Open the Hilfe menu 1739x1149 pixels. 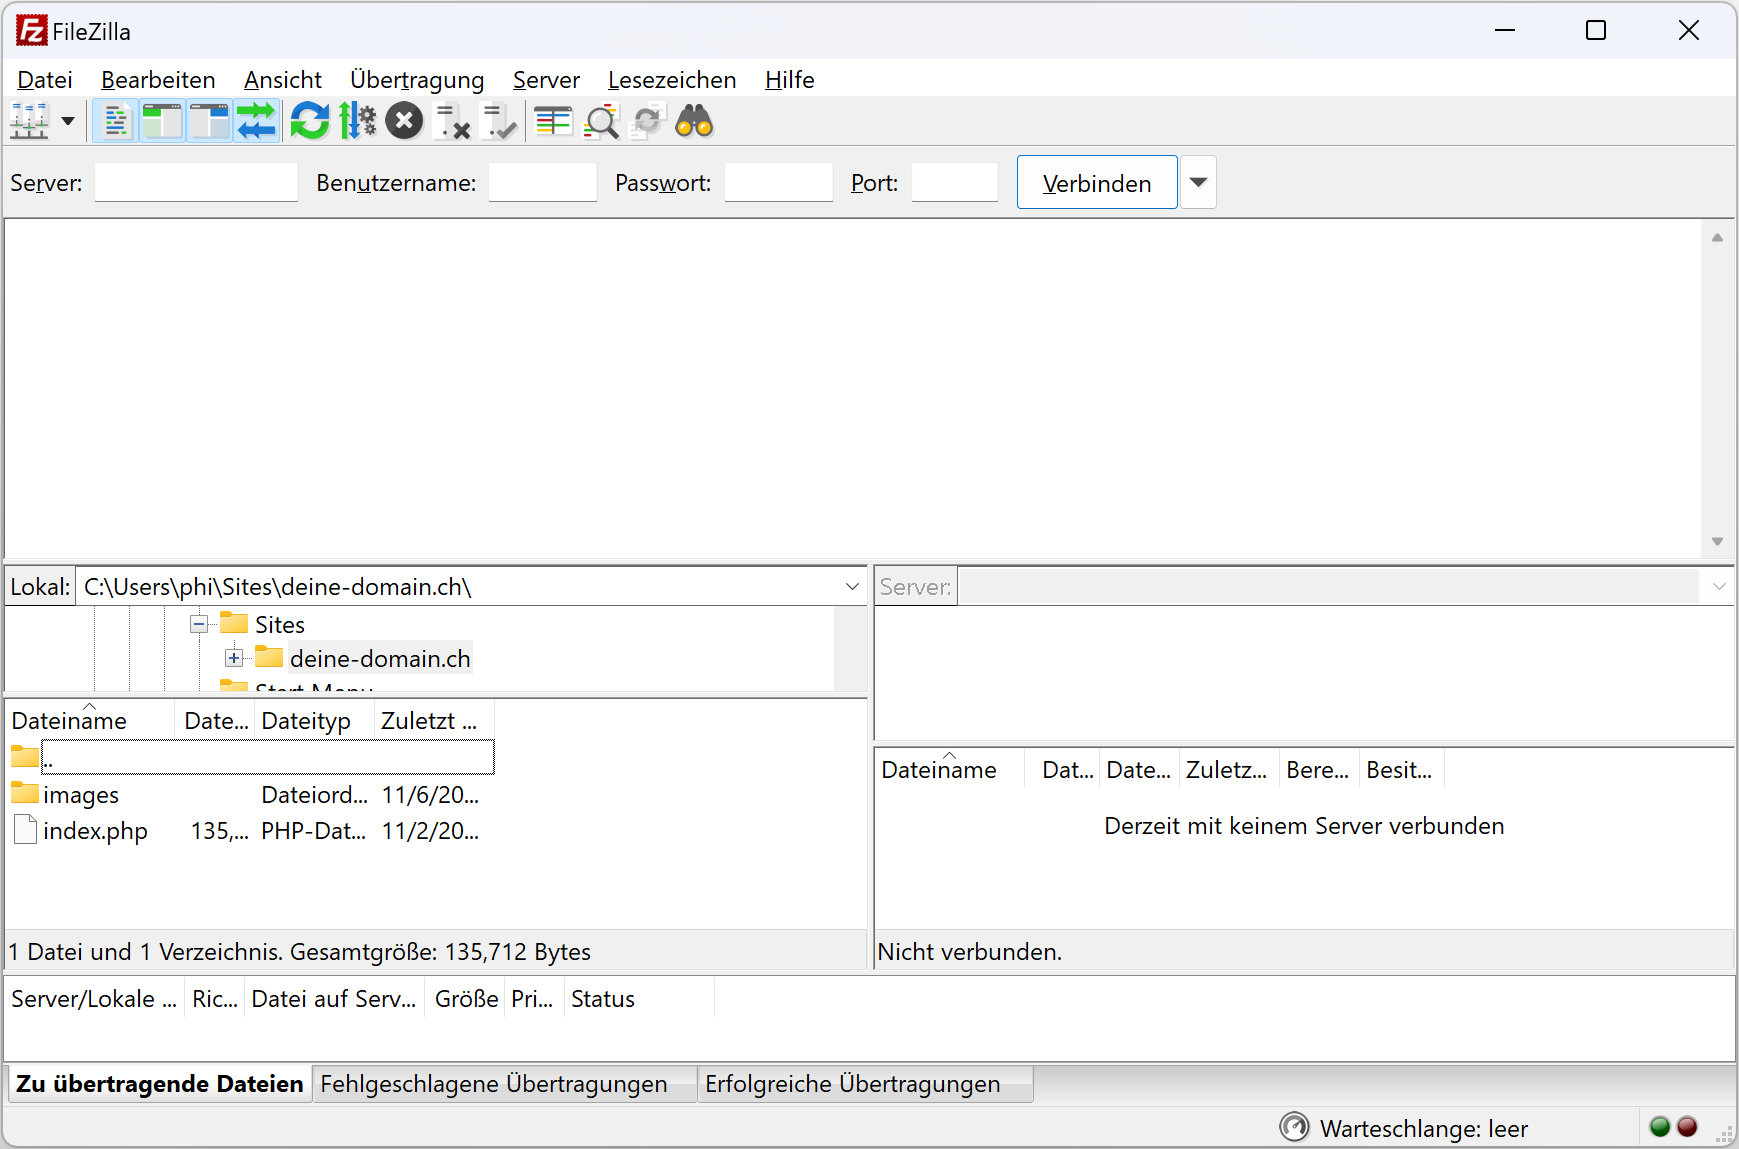[790, 80]
